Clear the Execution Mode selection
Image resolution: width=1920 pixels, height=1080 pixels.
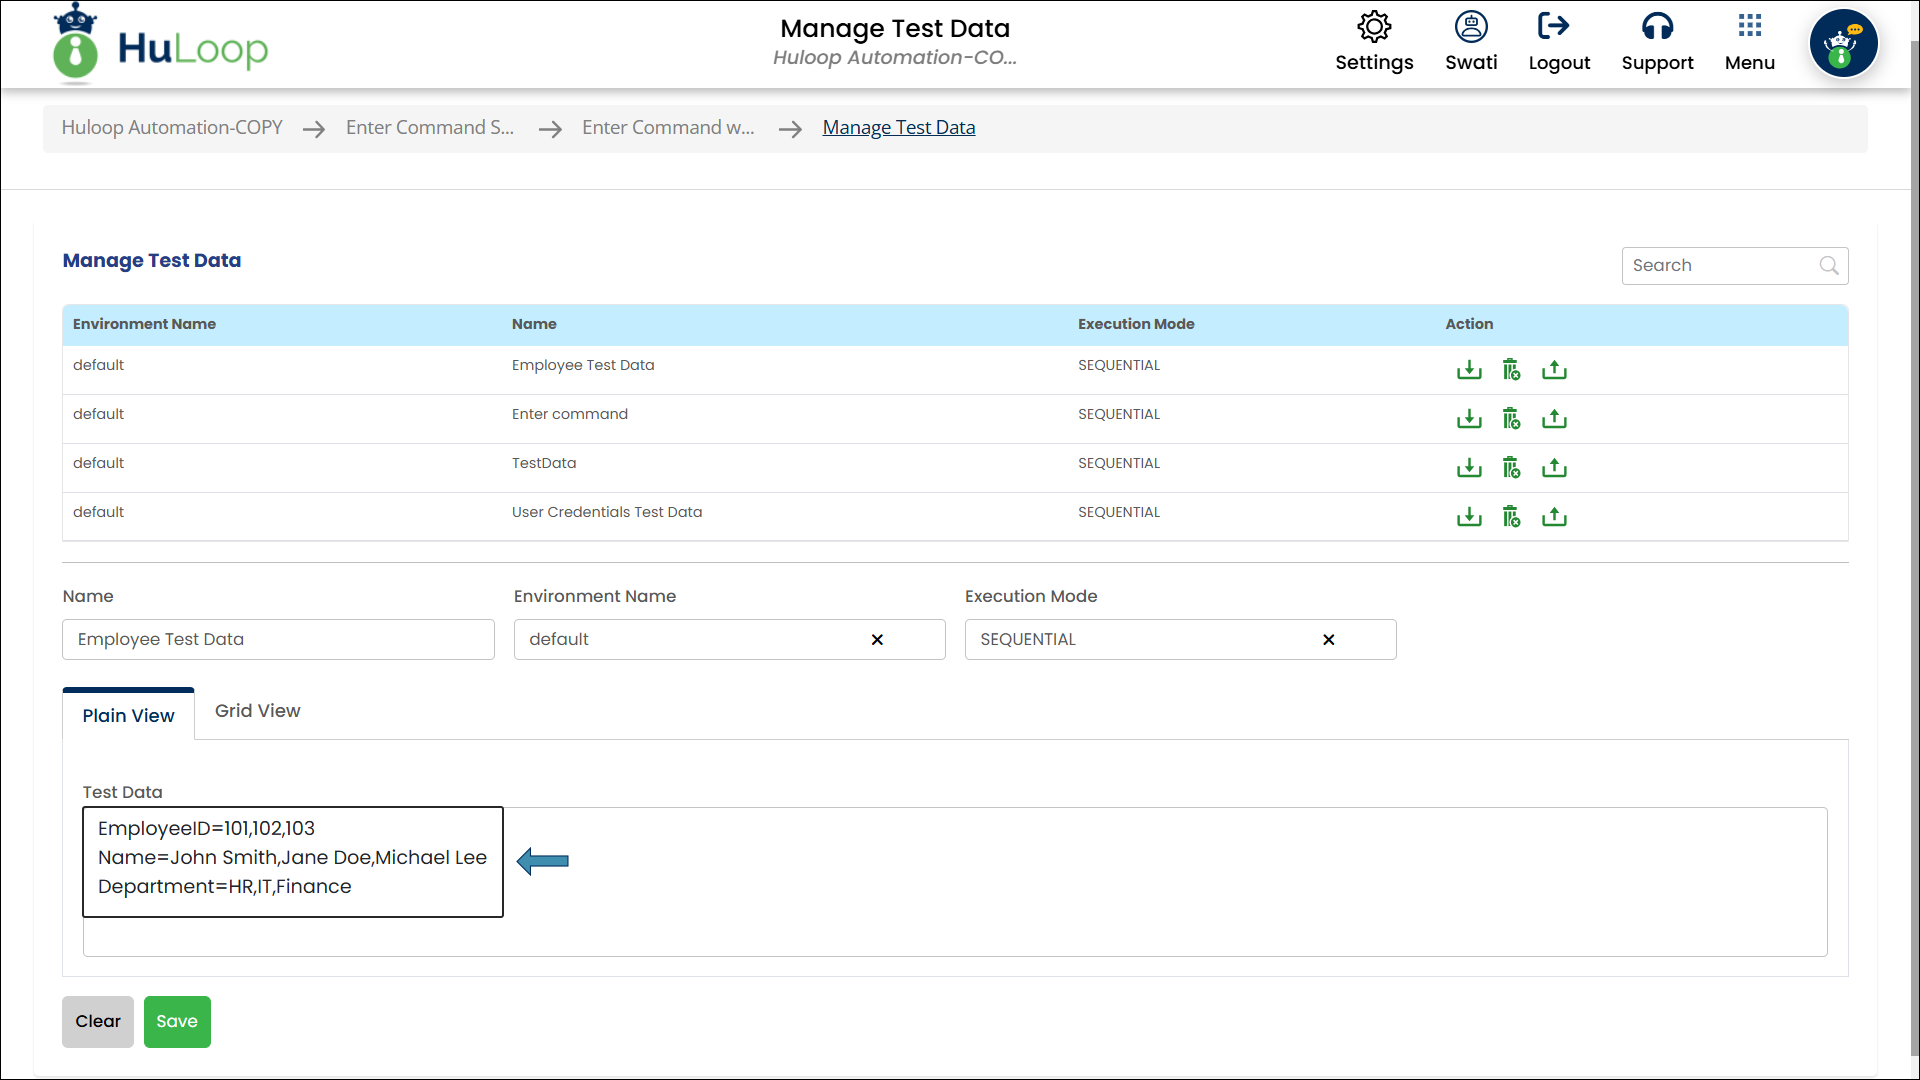click(1329, 640)
